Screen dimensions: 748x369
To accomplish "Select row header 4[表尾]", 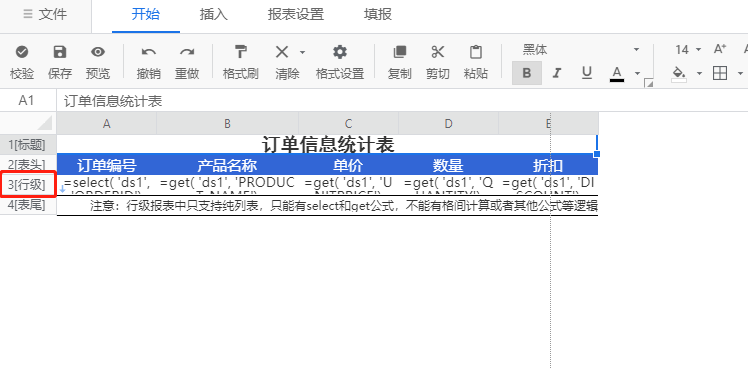I will [x=28, y=205].
